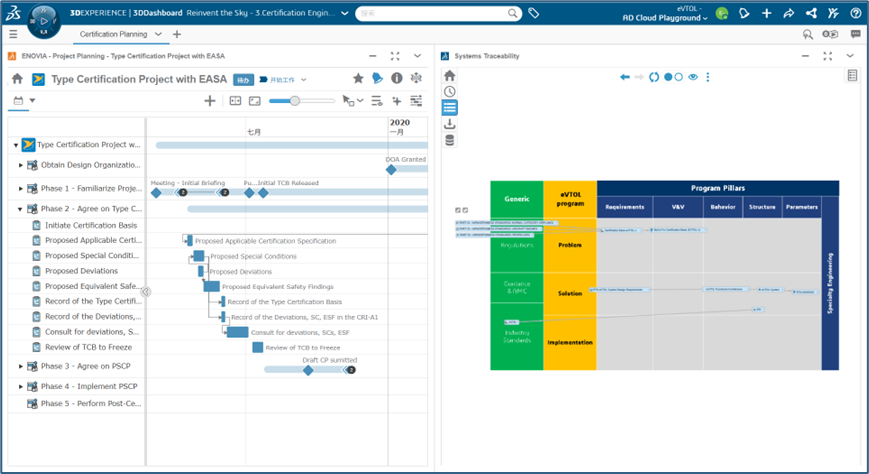Click the Requirements pillar header
This screenshot has width=869, height=474.
click(x=625, y=207)
